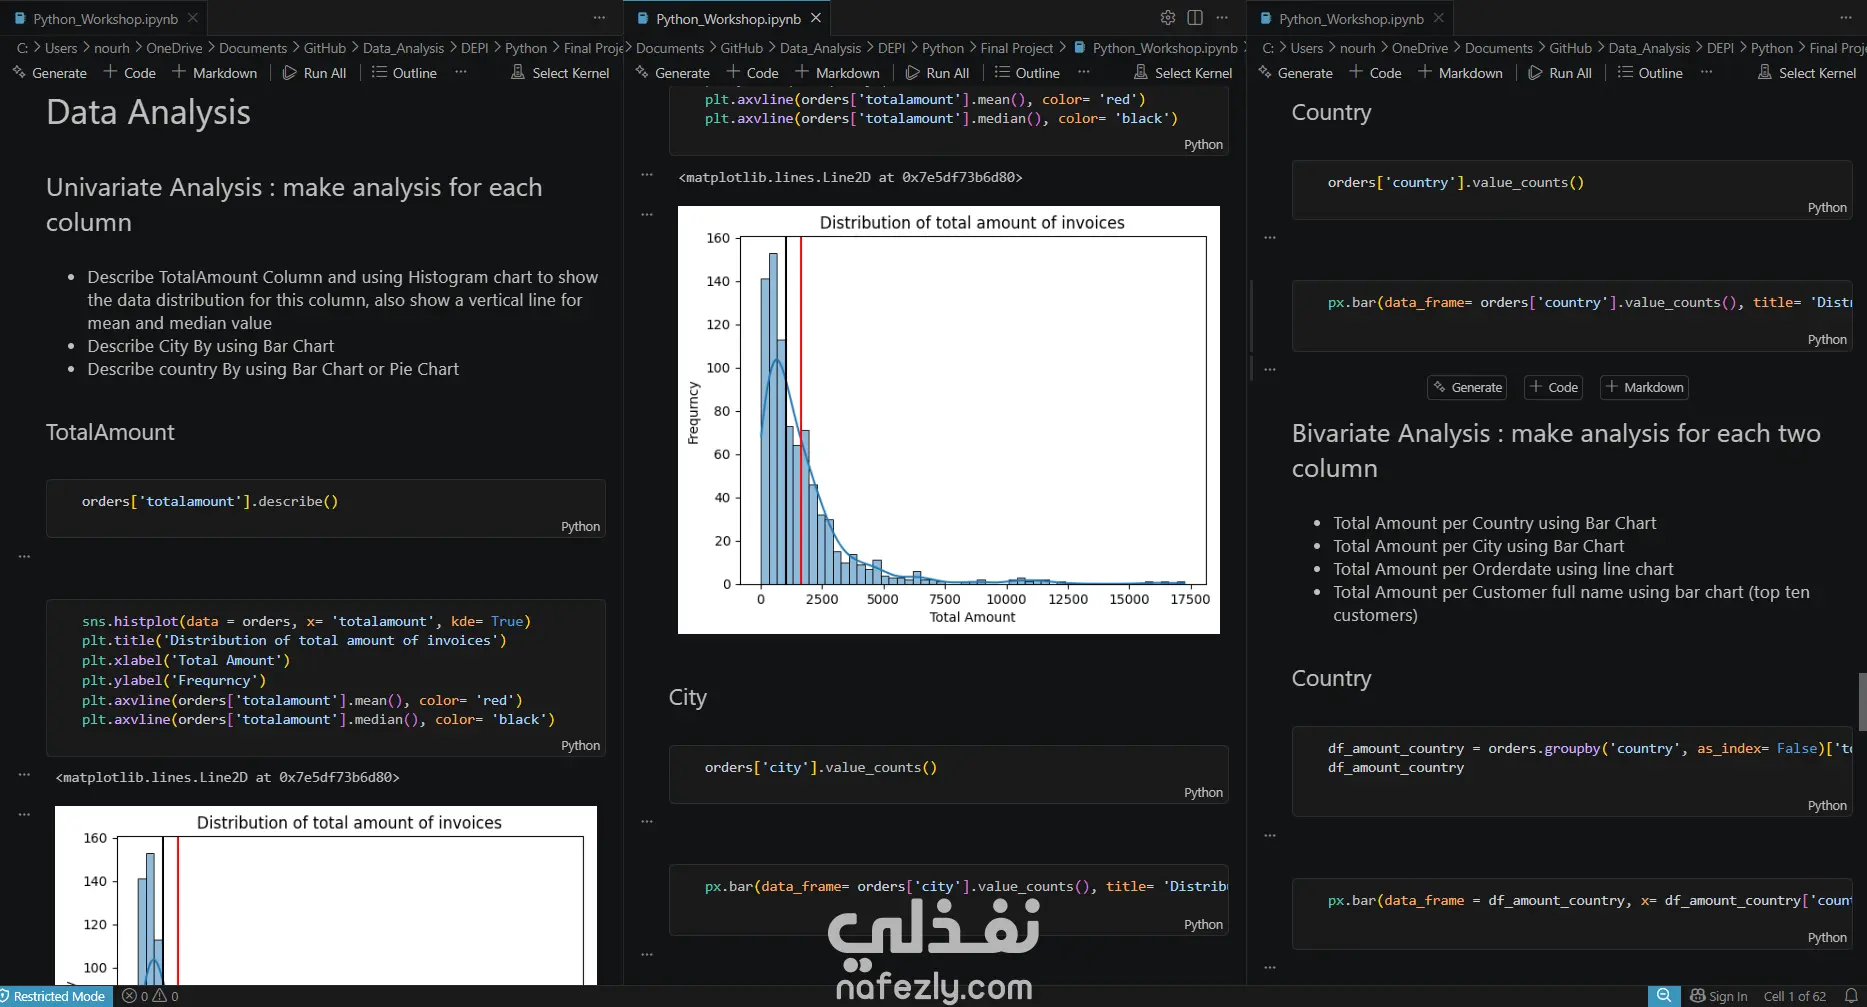Add a Code cell from the left notebook toolbar

(x=129, y=73)
